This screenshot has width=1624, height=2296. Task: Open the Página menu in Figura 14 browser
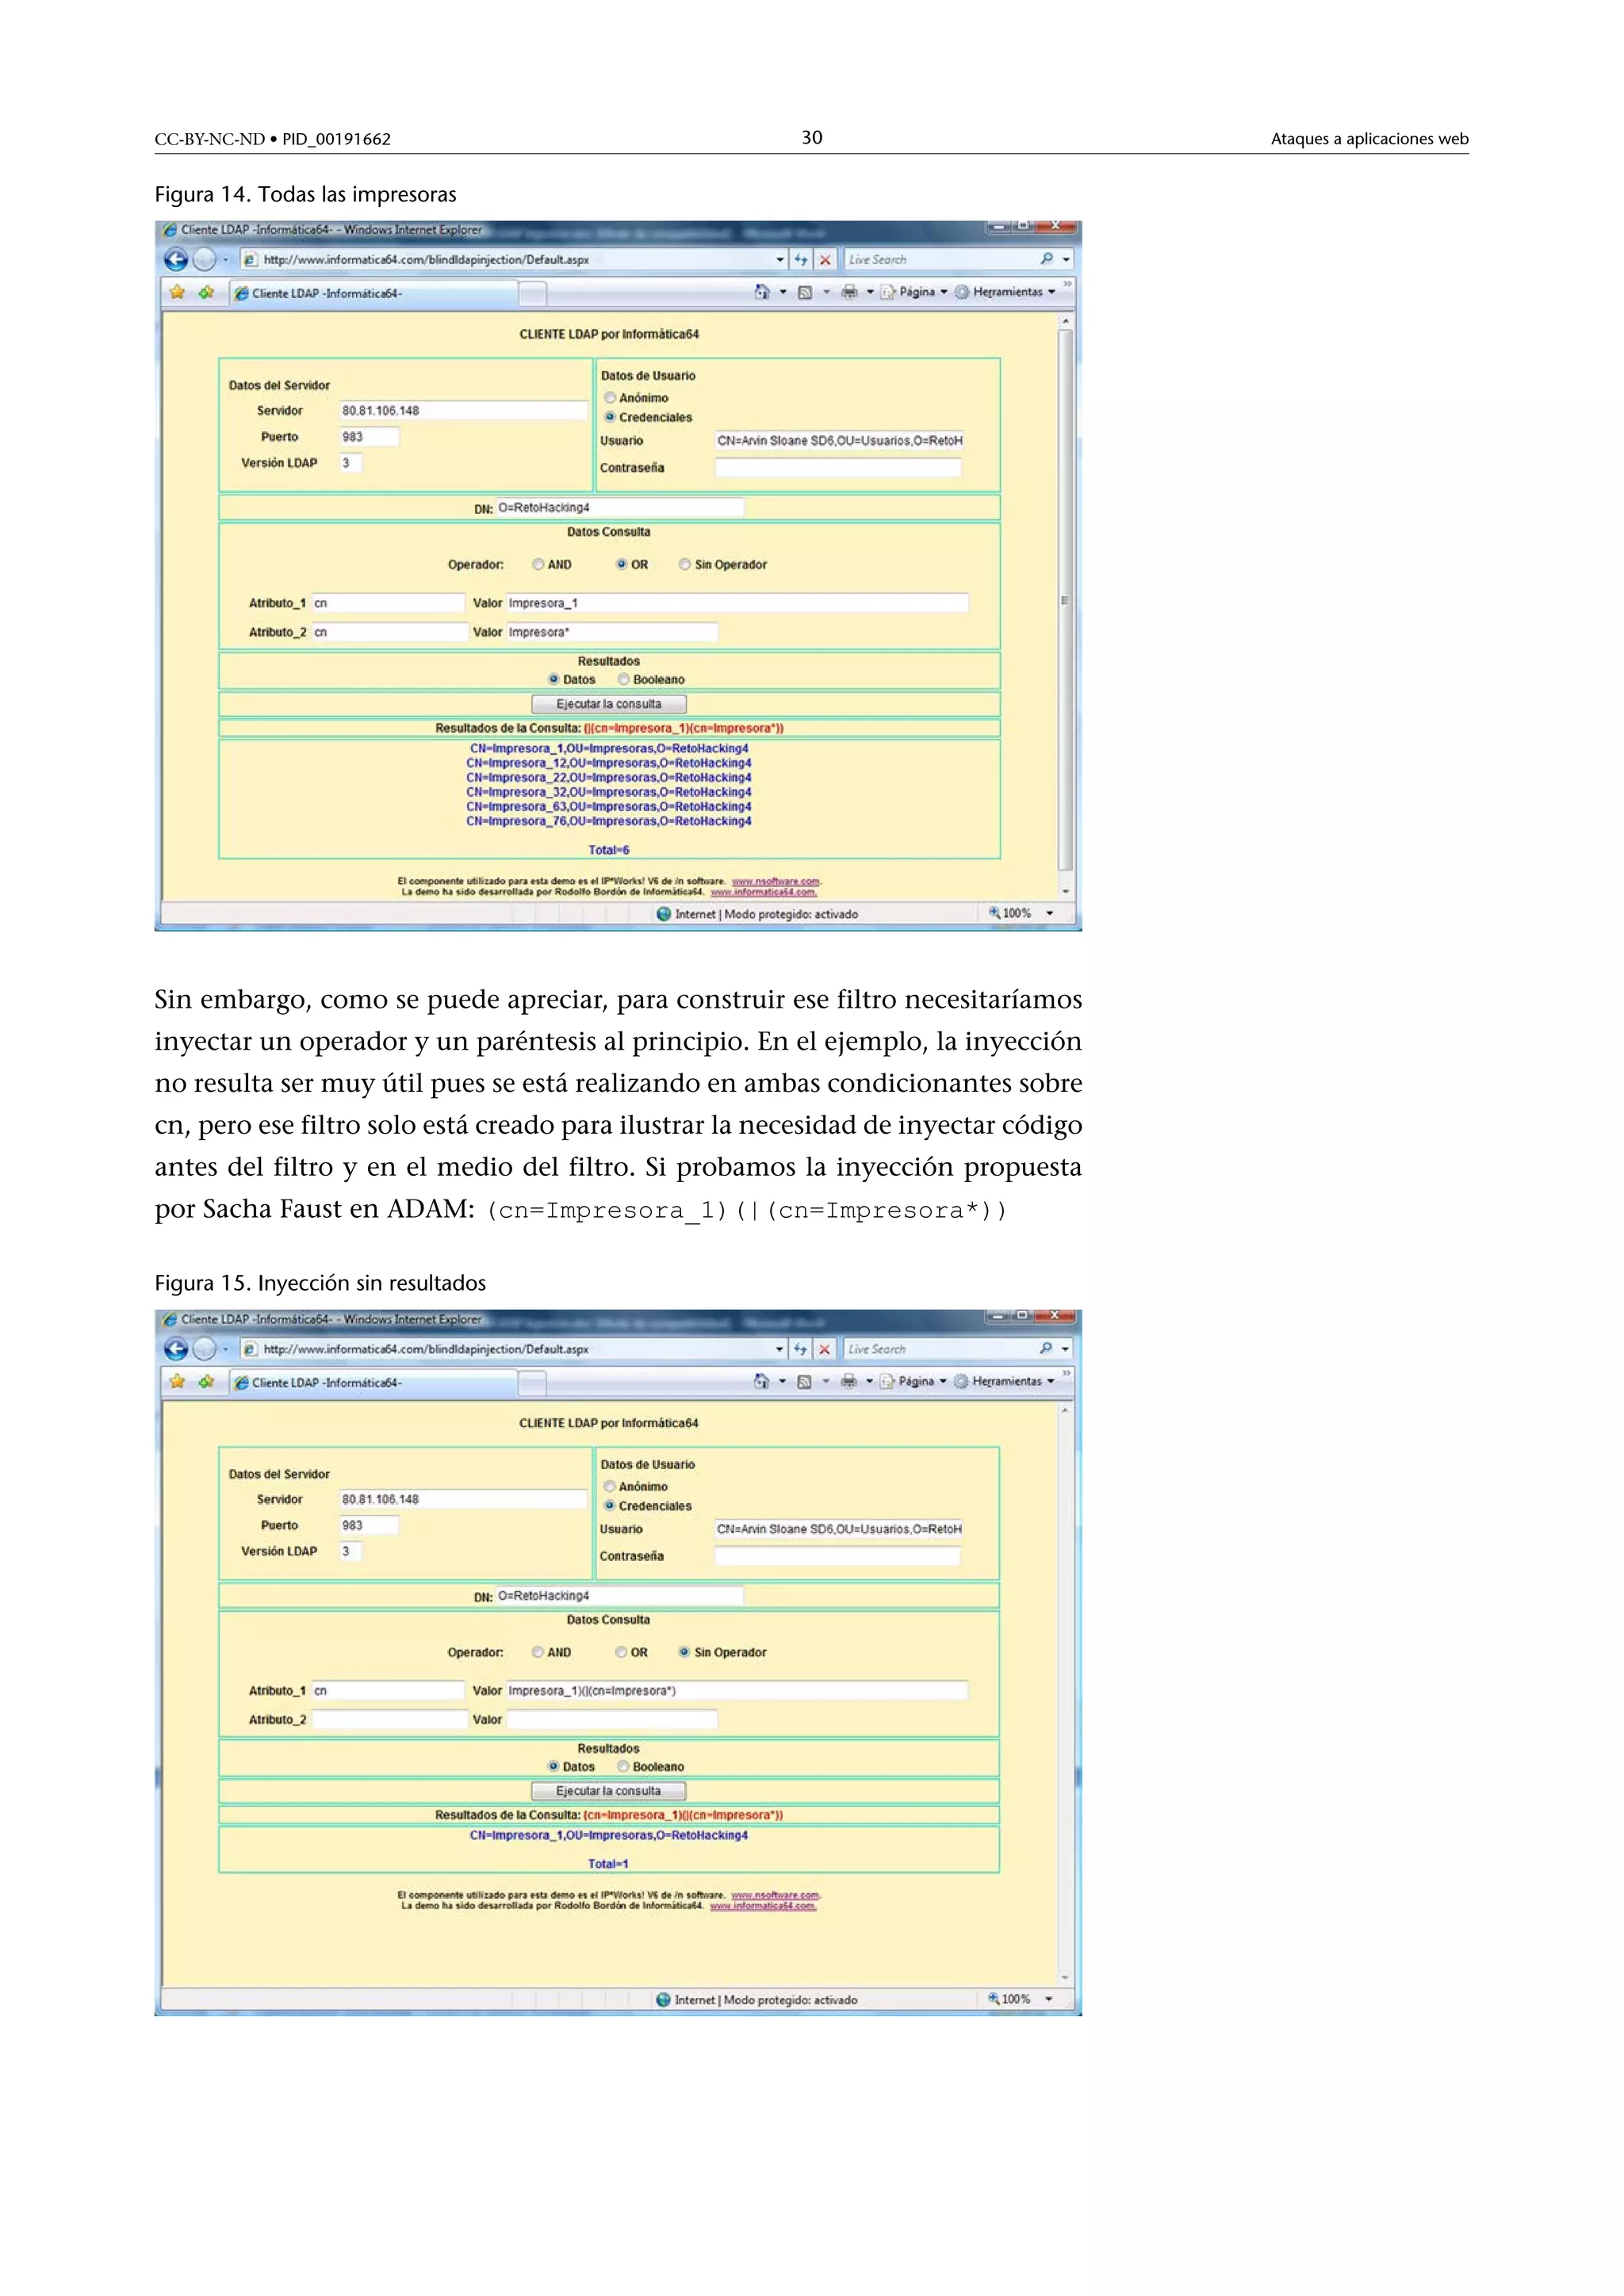pyautogui.click(x=917, y=292)
